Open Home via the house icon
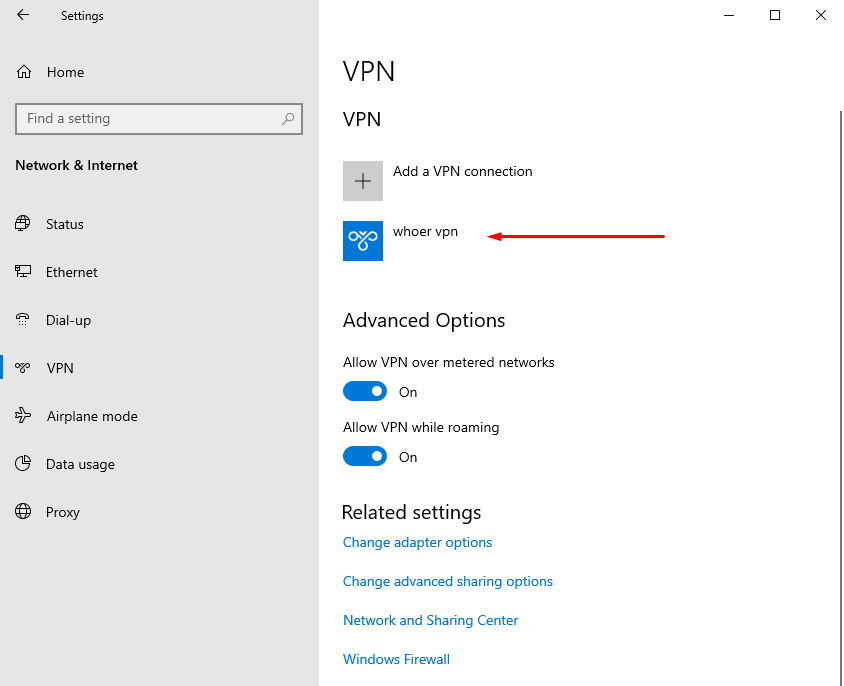The image size is (844, 686). tap(24, 72)
